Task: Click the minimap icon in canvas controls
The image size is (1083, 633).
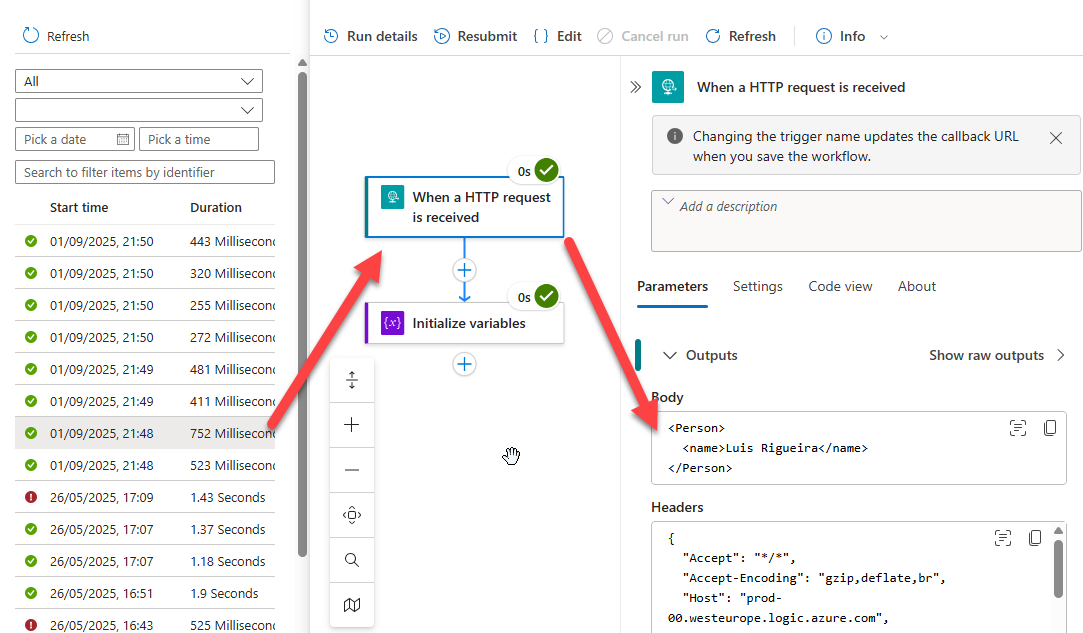Action: 352,605
